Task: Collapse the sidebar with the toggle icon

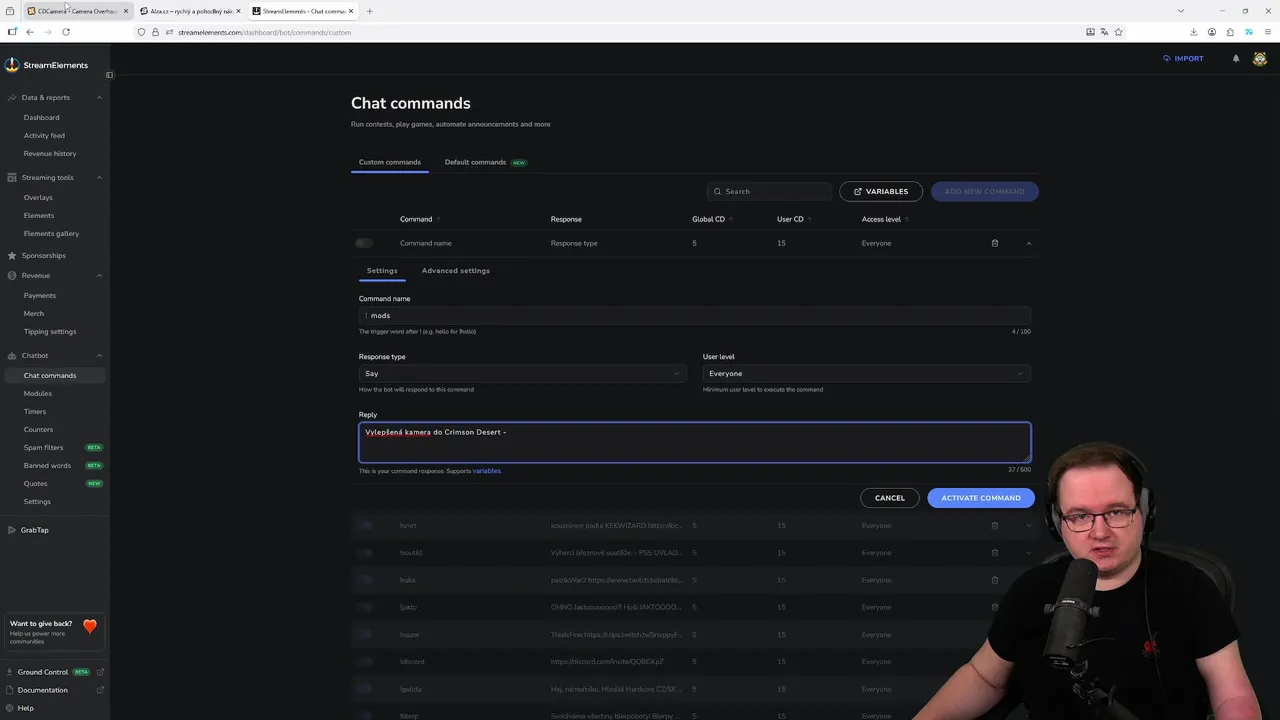Action: click(x=110, y=75)
